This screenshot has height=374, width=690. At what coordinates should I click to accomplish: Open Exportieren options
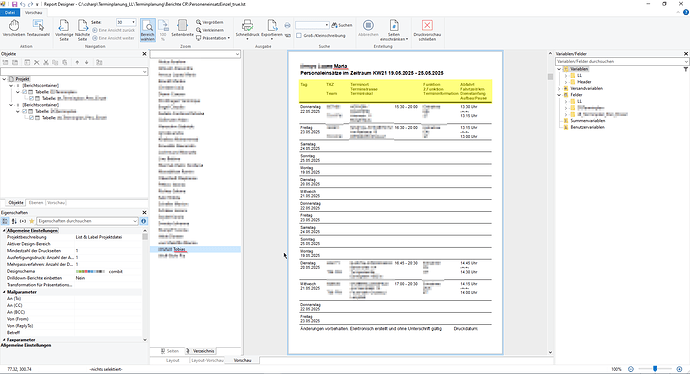coord(272,29)
